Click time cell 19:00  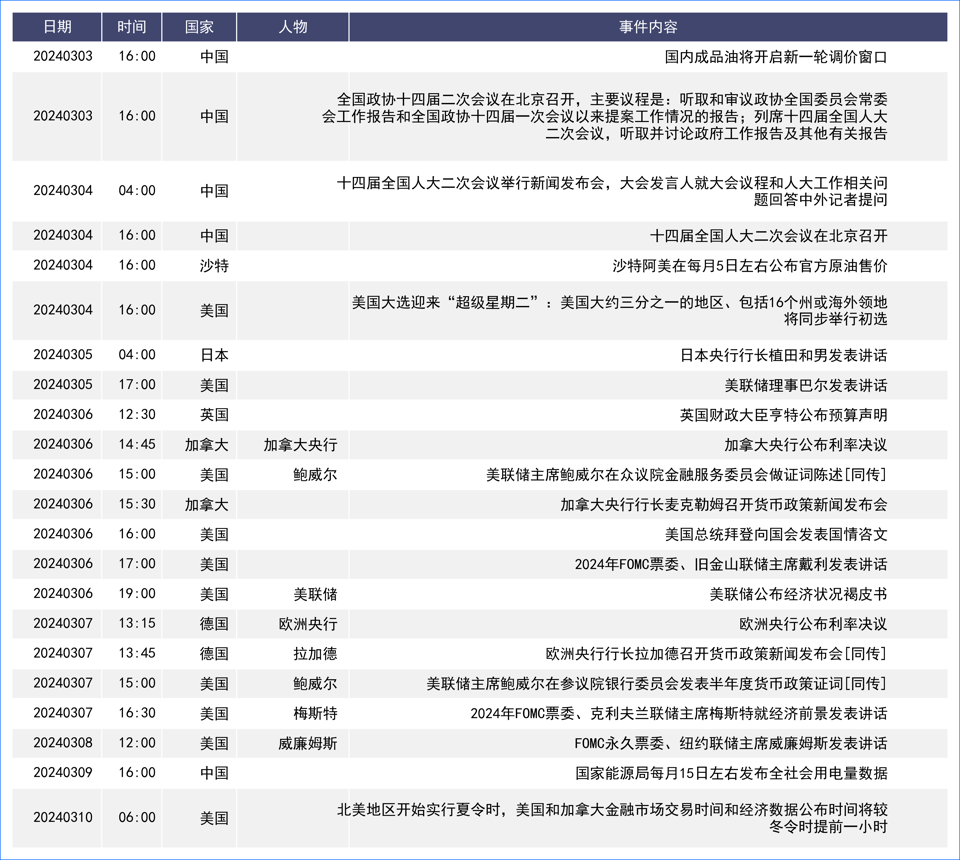coord(137,594)
